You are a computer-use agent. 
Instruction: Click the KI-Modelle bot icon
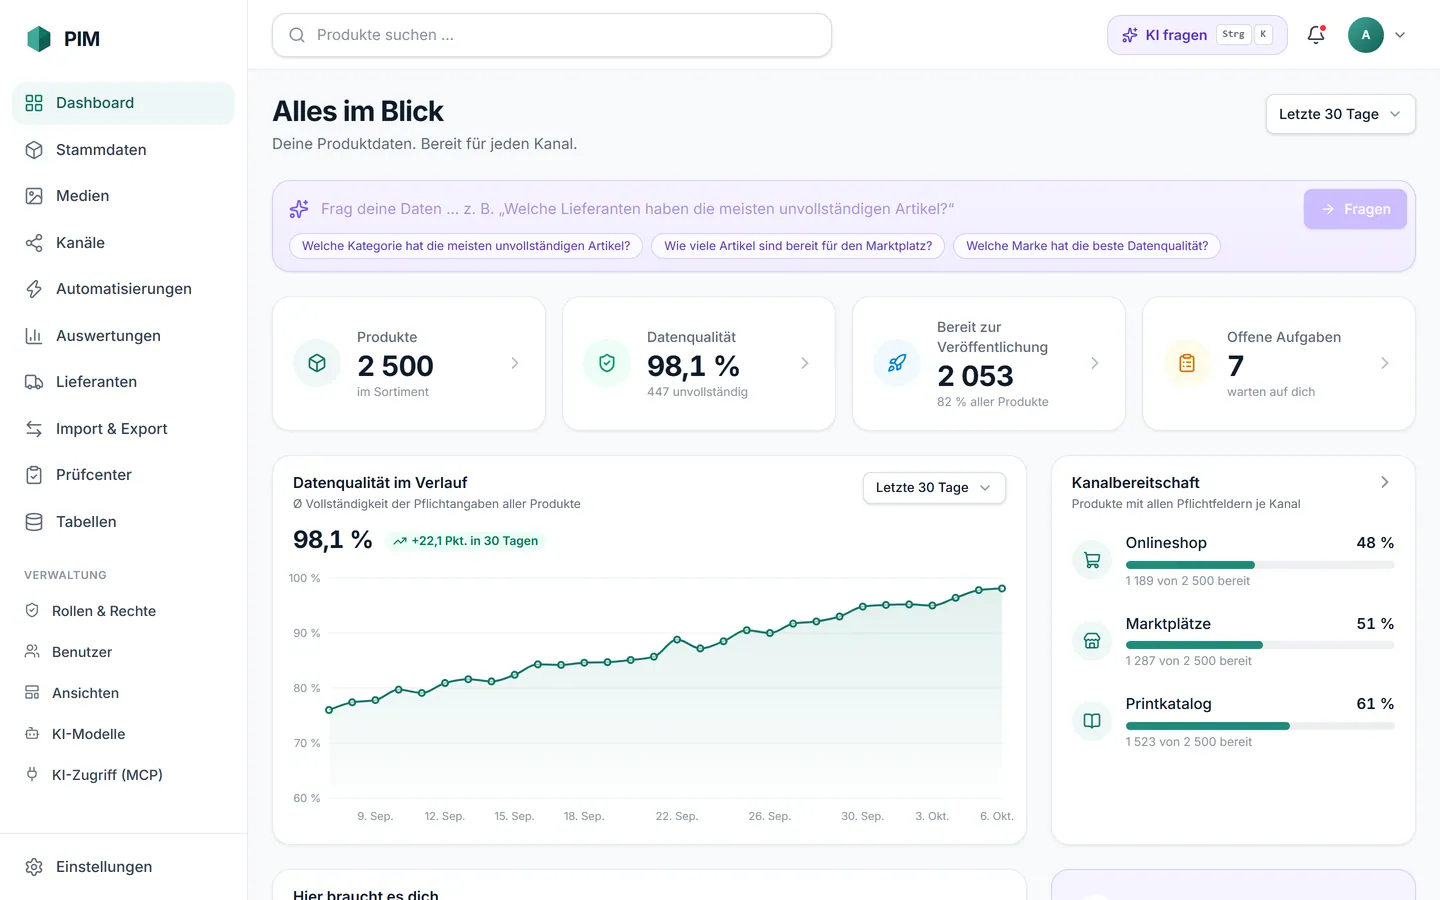click(x=32, y=734)
